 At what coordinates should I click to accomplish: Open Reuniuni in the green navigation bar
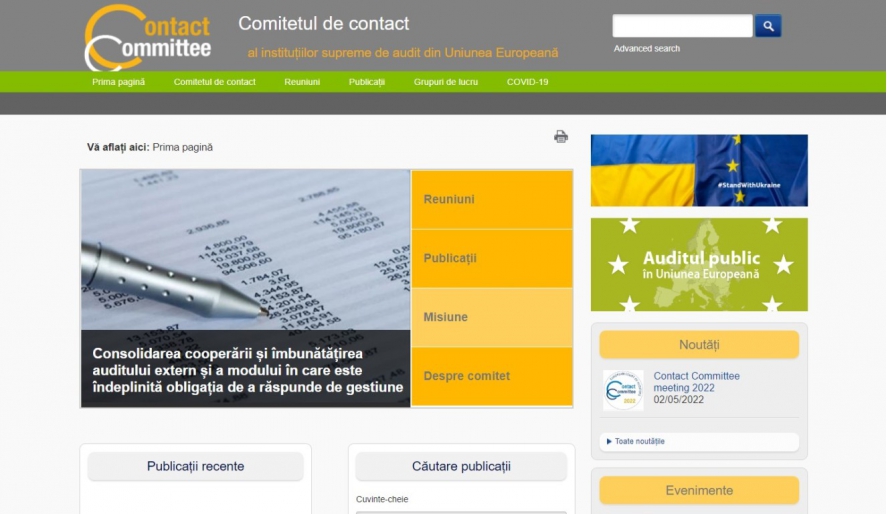click(302, 82)
